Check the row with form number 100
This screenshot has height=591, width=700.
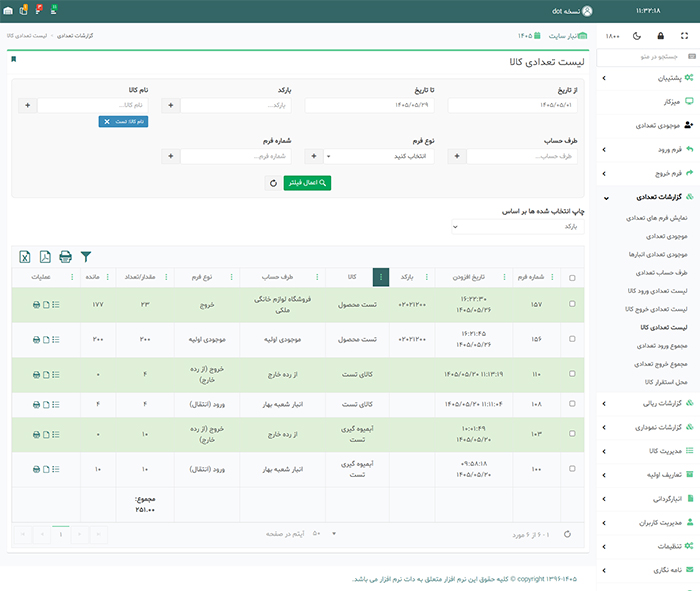[x=572, y=468]
